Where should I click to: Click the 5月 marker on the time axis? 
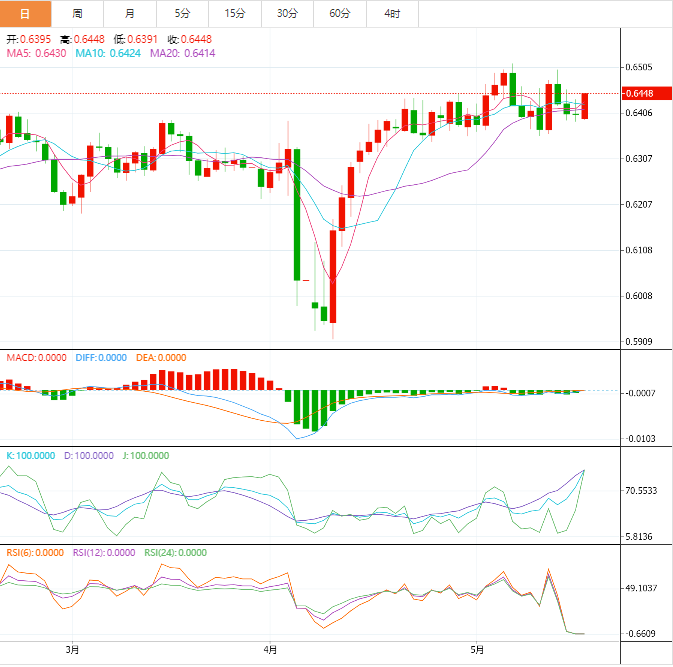point(478,650)
